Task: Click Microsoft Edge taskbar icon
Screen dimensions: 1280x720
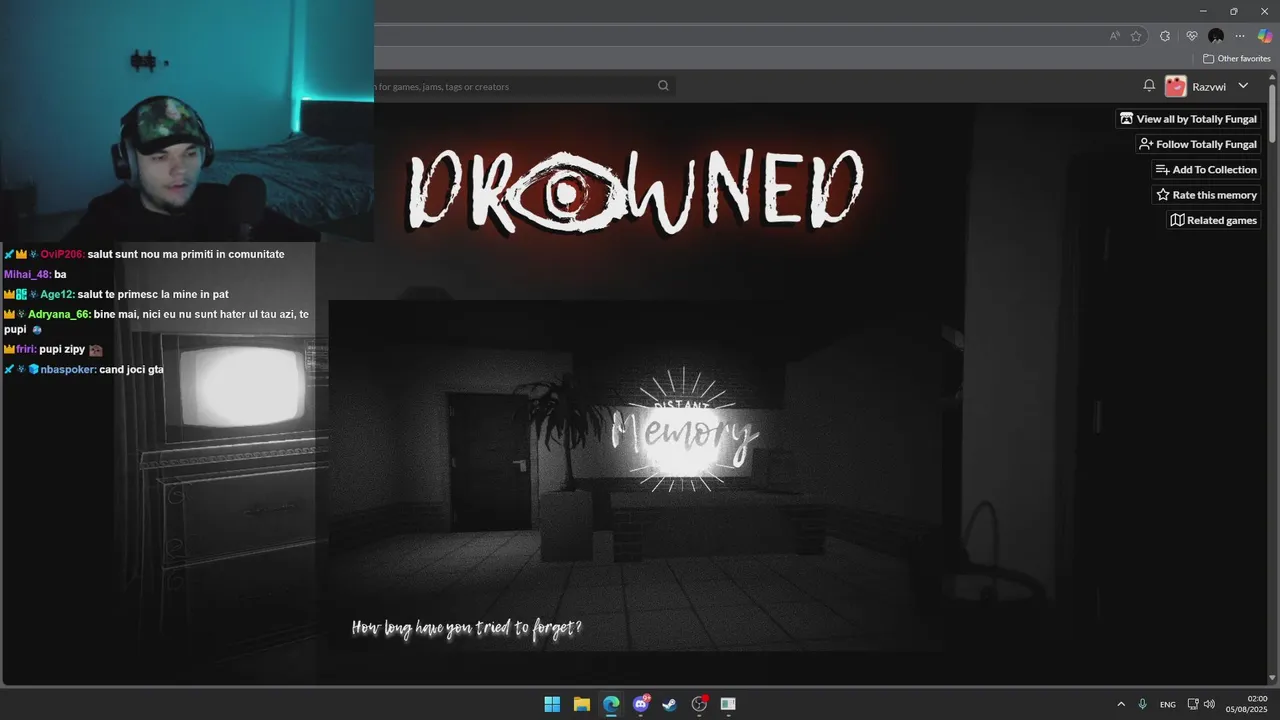Action: click(611, 704)
